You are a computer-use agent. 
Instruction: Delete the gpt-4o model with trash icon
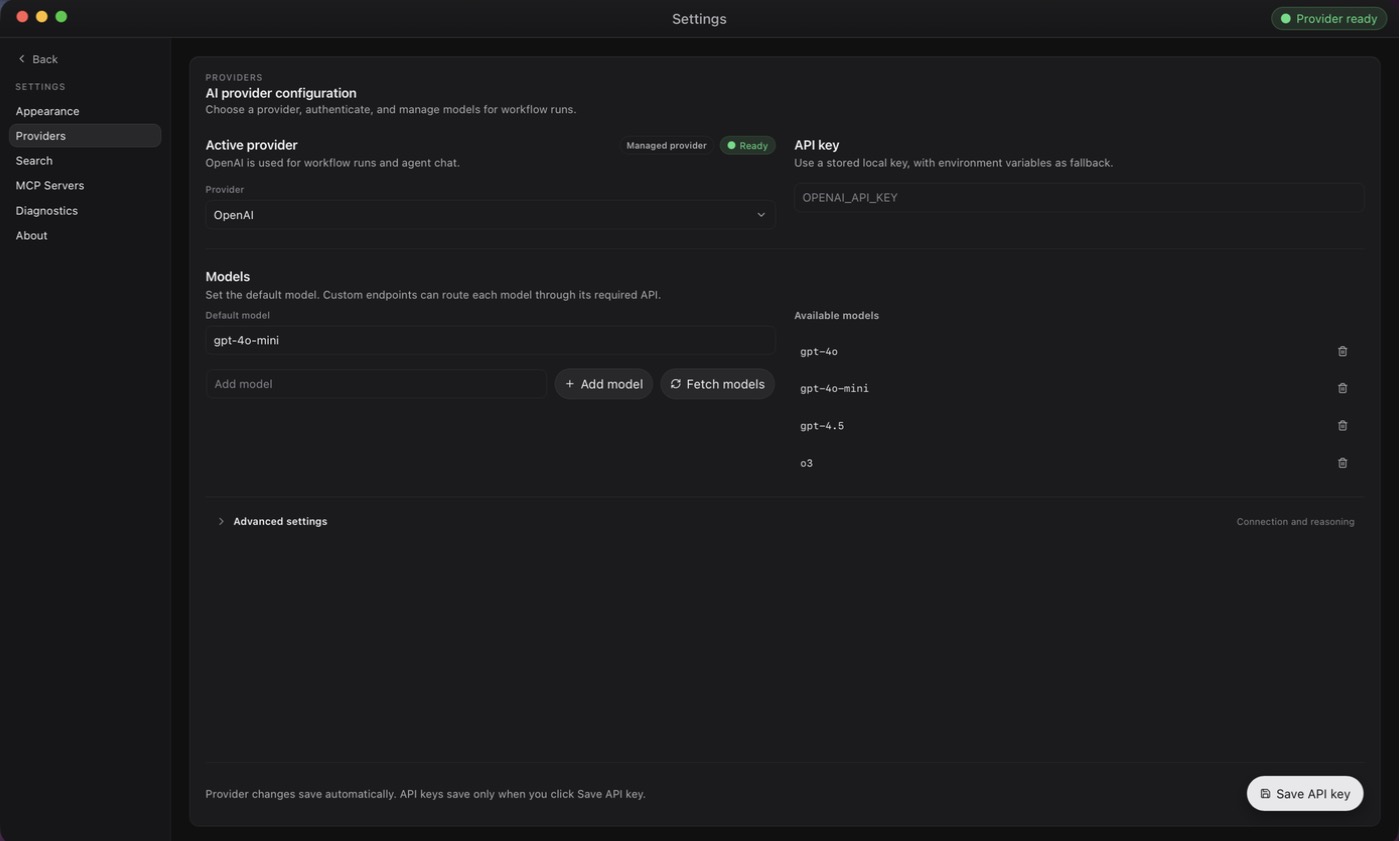(1342, 351)
